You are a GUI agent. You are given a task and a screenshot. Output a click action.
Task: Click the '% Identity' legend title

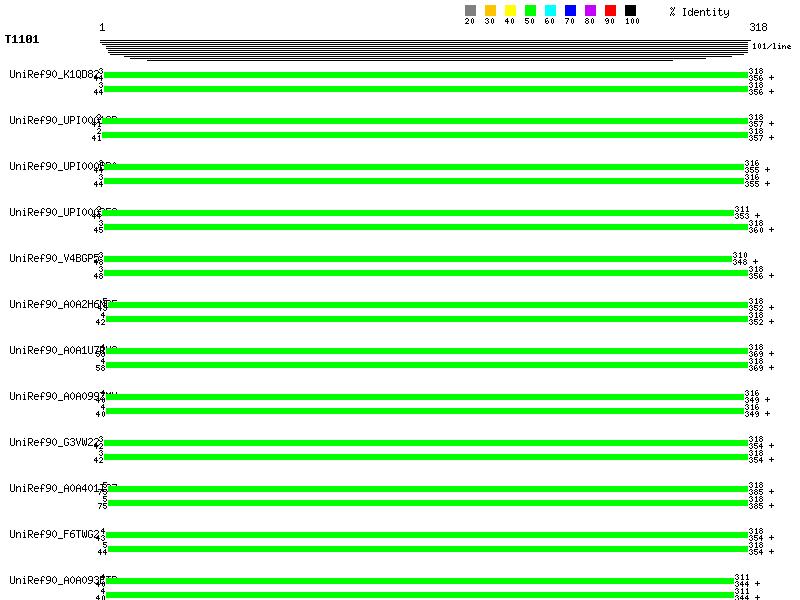[699, 12]
